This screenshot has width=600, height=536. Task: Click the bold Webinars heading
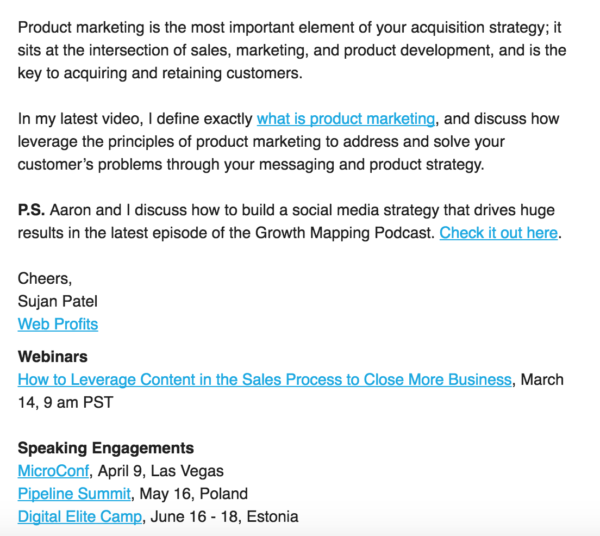click(x=52, y=357)
